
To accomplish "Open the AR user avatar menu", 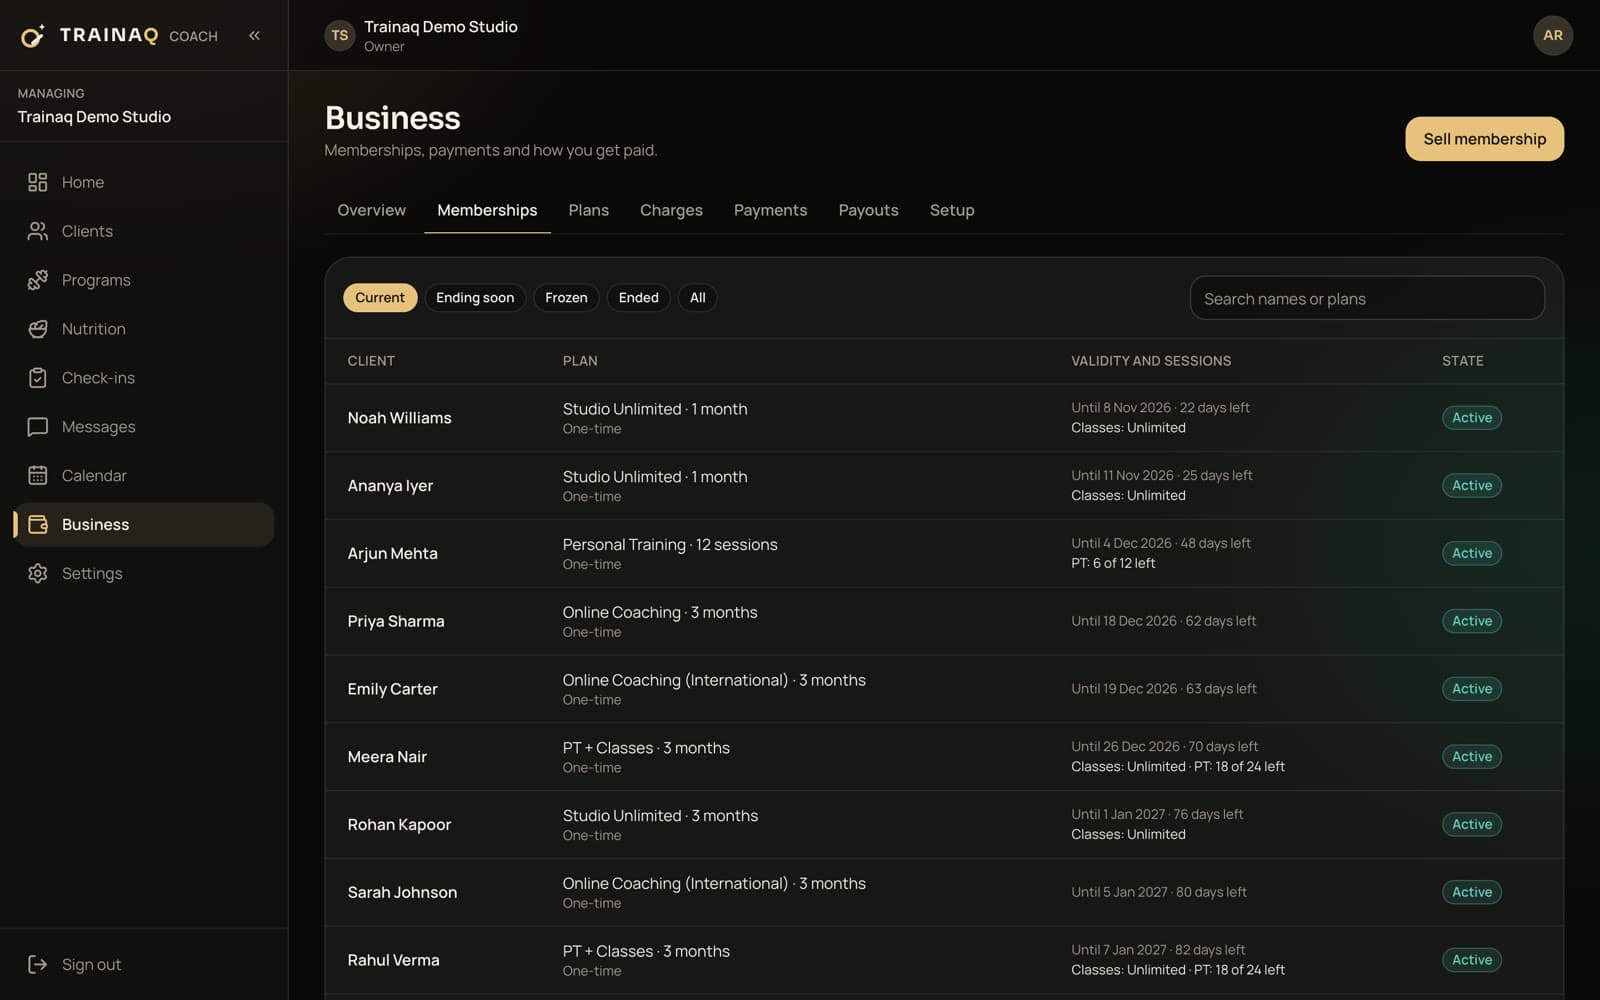I will [1552, 35].
